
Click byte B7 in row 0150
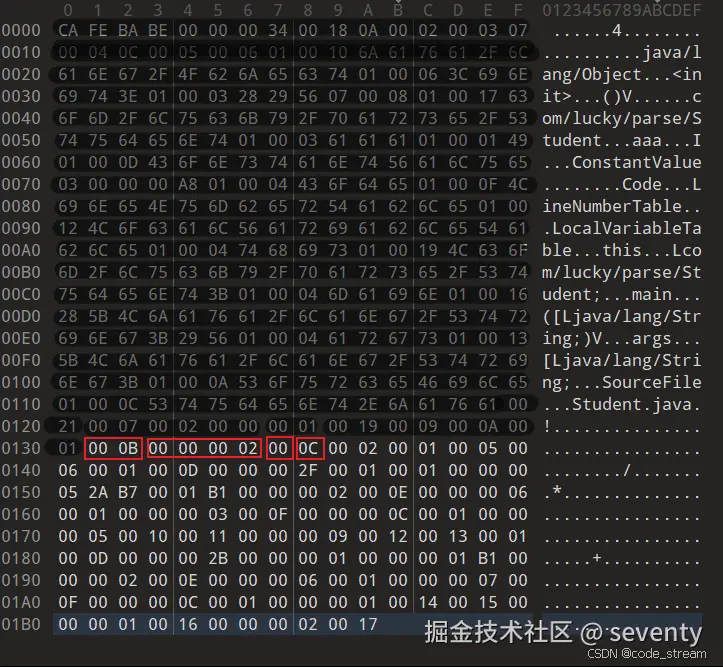coord(128,492)
